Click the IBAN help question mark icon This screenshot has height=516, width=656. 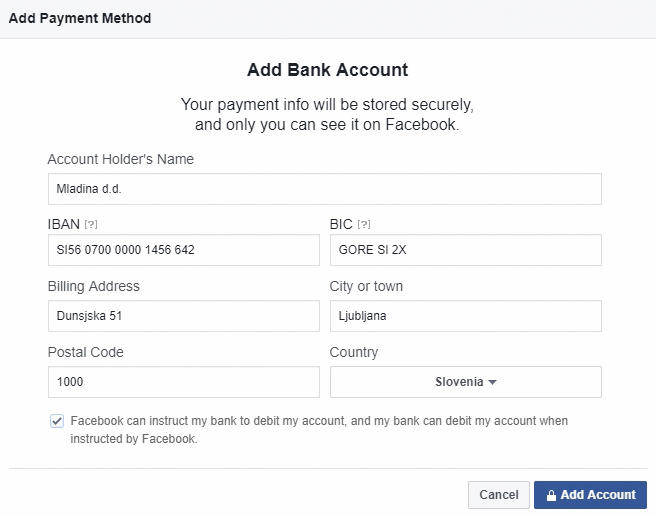91,225
